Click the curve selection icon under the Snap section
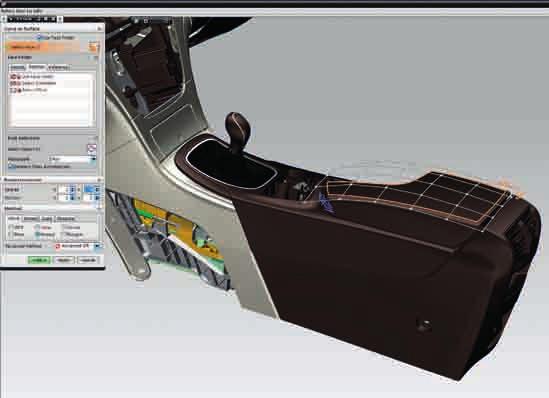This screenshot has width=549, height=398. click(92, 148)
